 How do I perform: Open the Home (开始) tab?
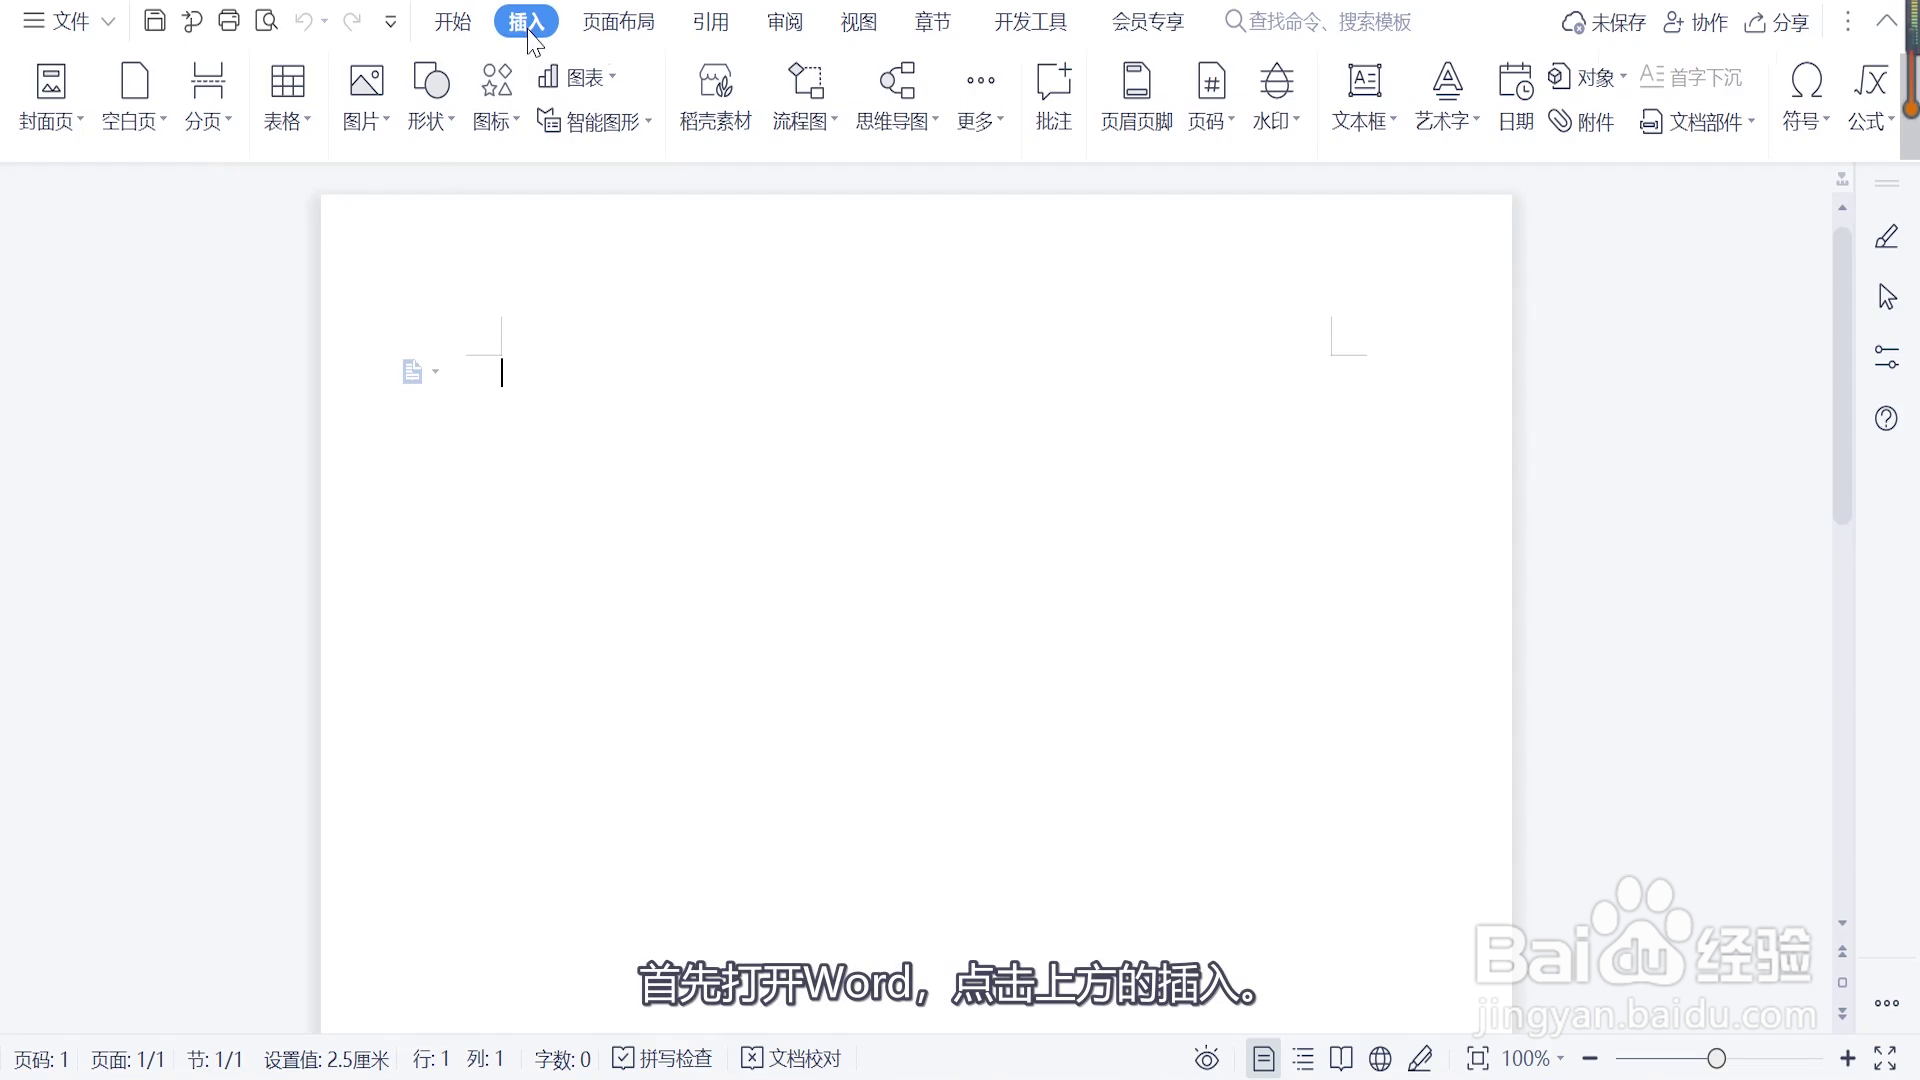click(x=453, y=21)
